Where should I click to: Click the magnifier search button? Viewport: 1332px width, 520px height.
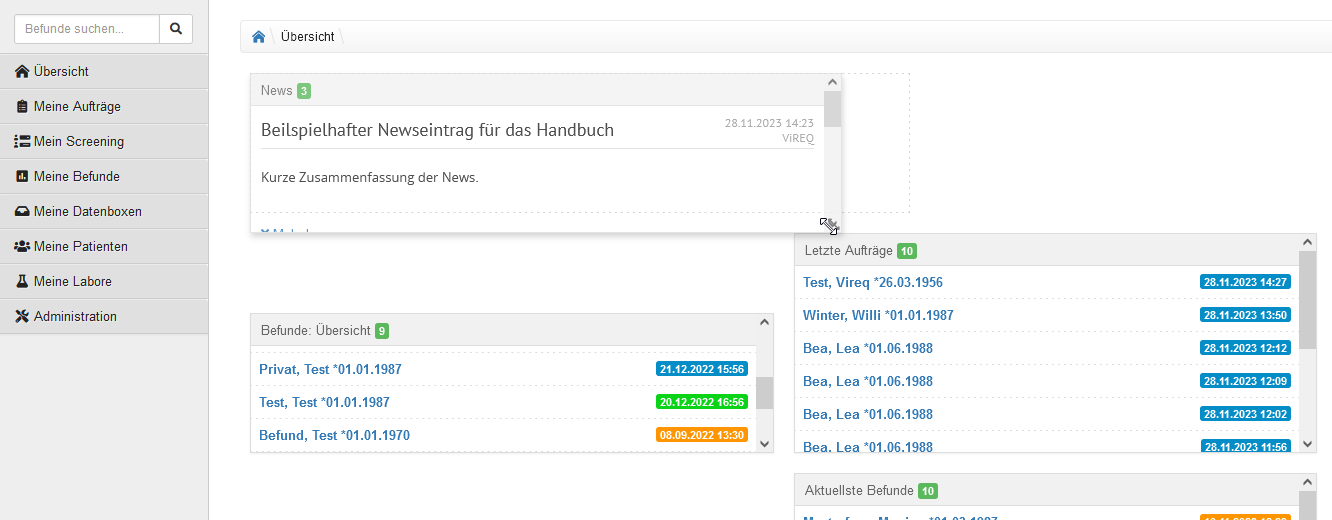coord(176,29)
